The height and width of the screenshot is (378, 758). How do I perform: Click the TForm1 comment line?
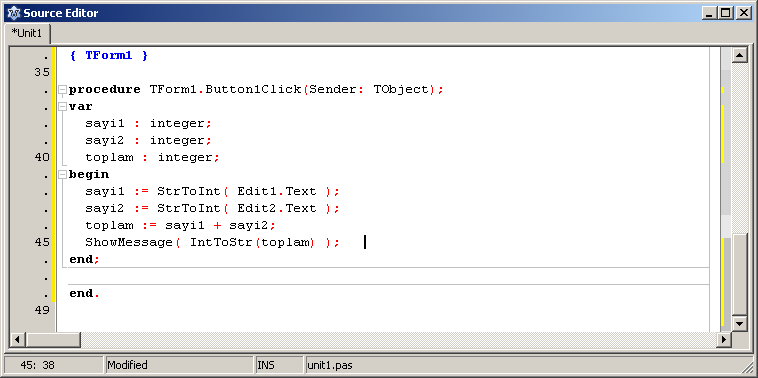tap(109, 56)
